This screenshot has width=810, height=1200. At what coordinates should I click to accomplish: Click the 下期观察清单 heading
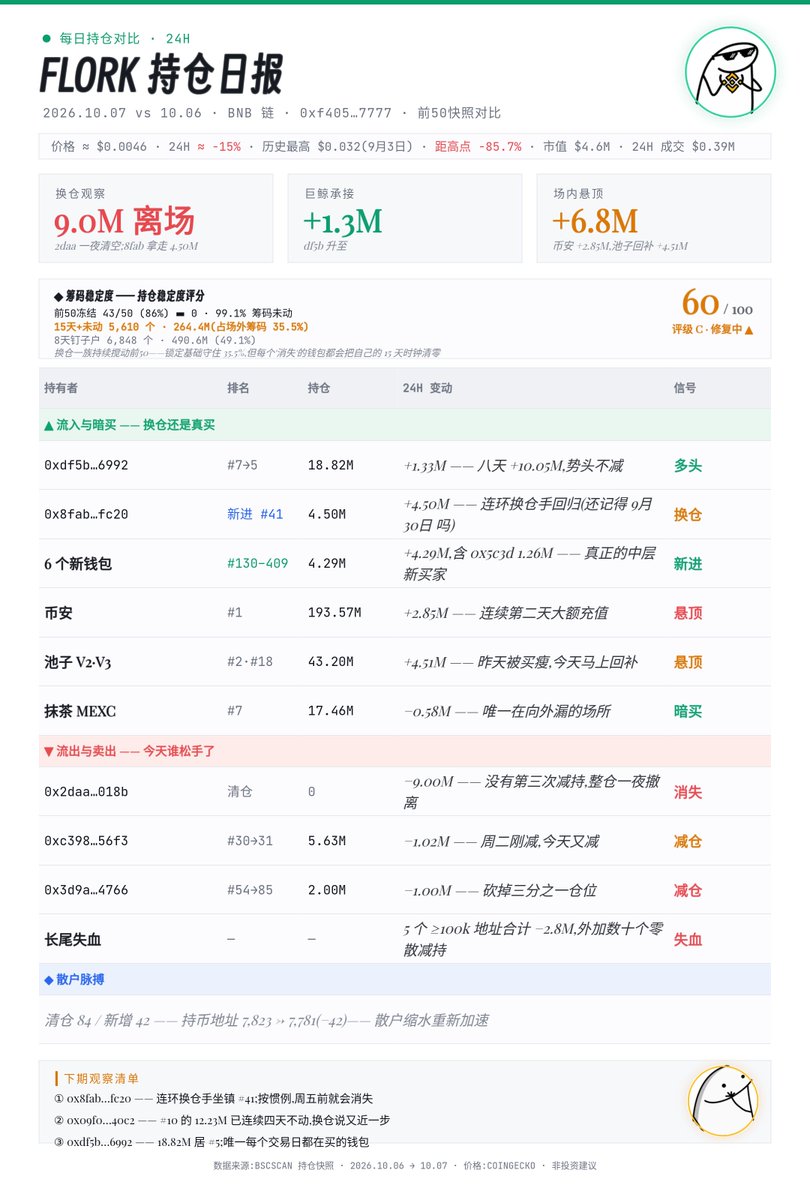[101, 1078]
